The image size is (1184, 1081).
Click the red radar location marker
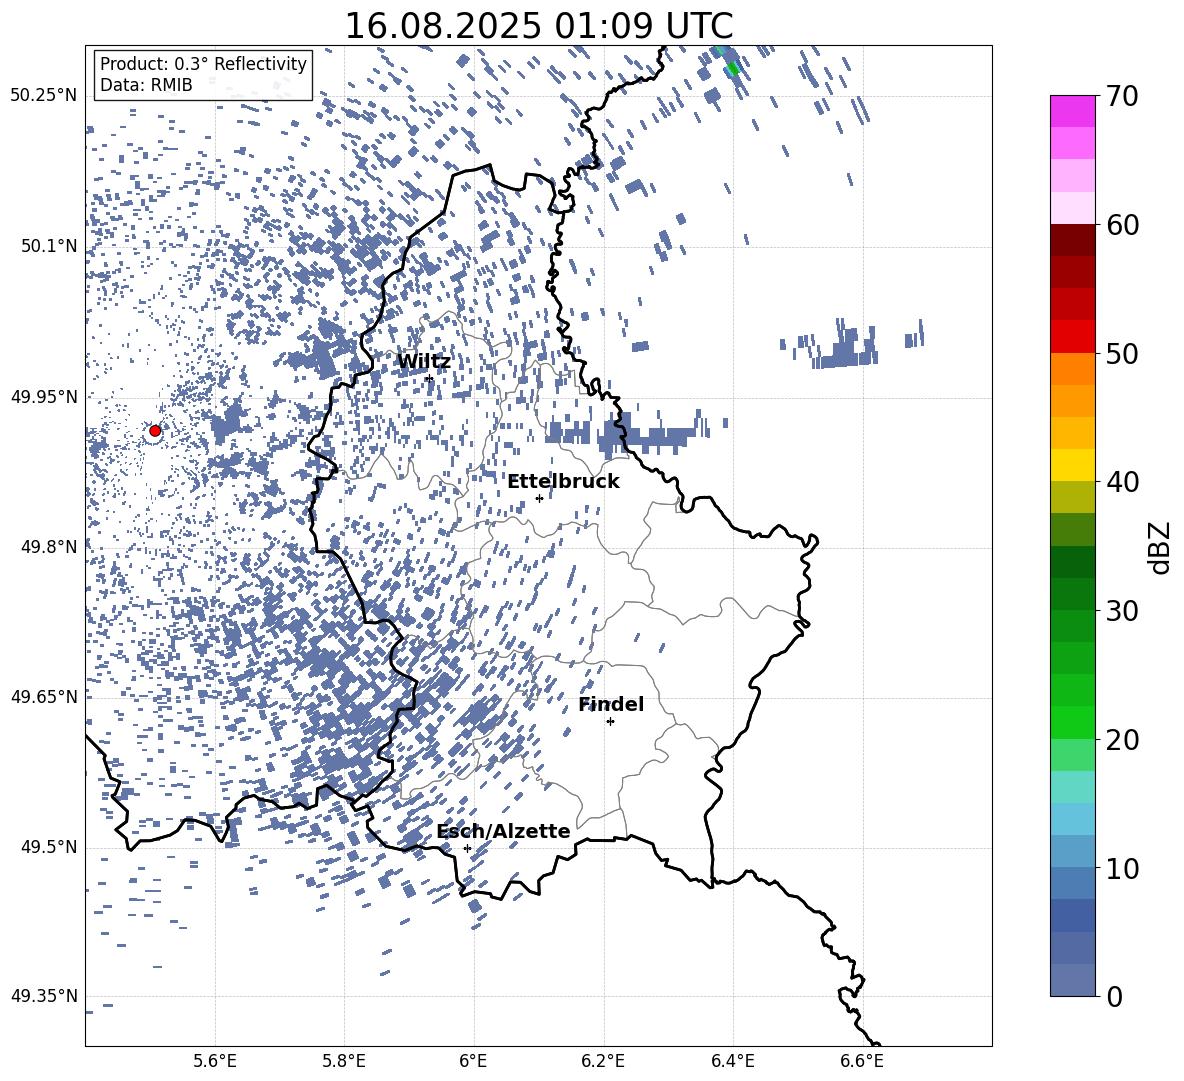point(155,431)
